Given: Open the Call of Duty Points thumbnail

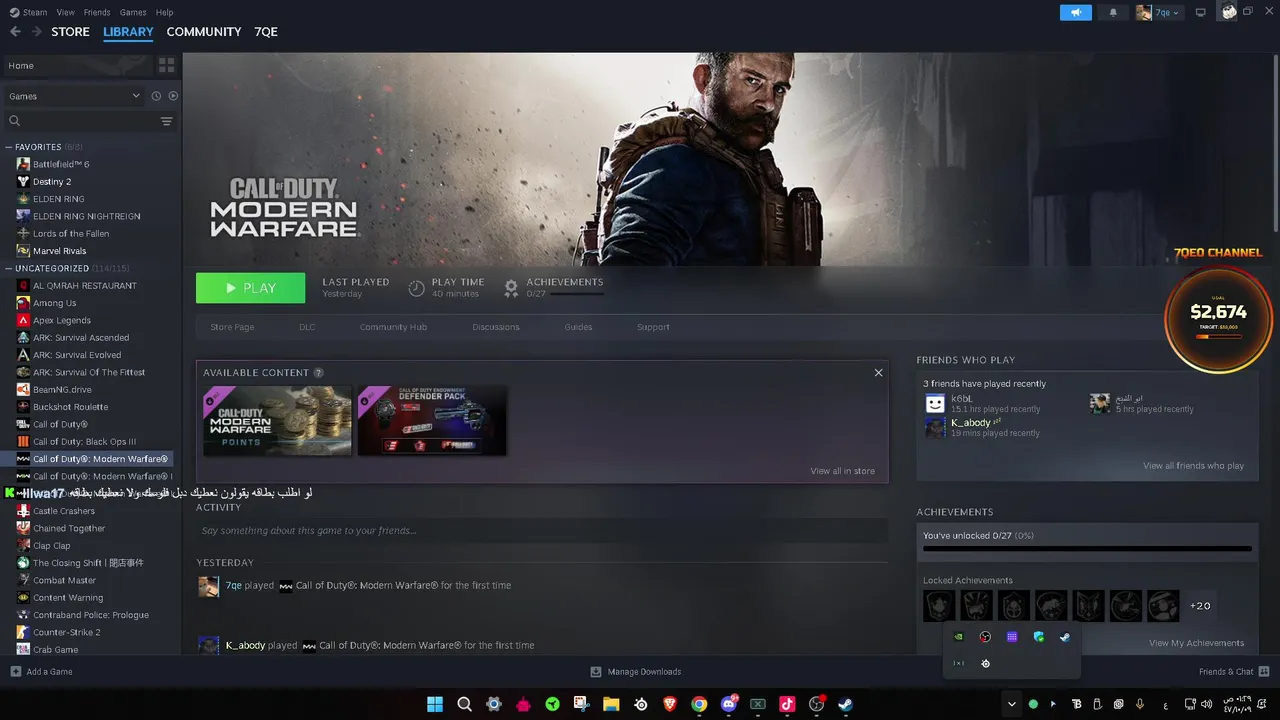Looking at the screenshot, I should (277, 421).
